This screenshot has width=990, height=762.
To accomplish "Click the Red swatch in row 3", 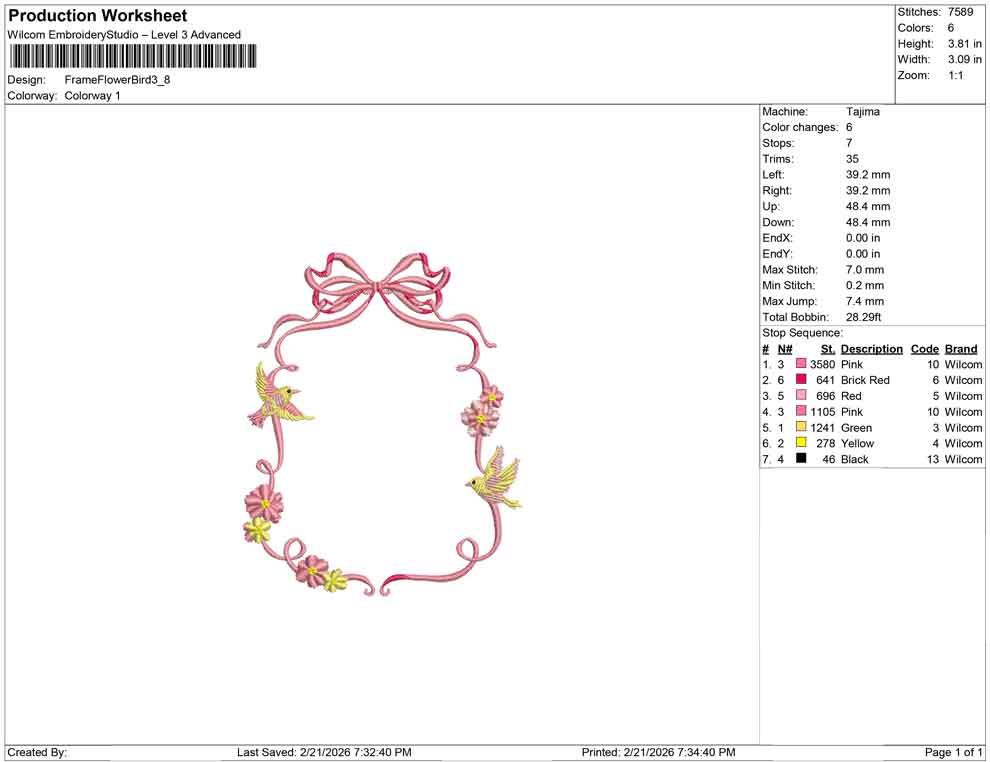I will (x=800, y=396).
